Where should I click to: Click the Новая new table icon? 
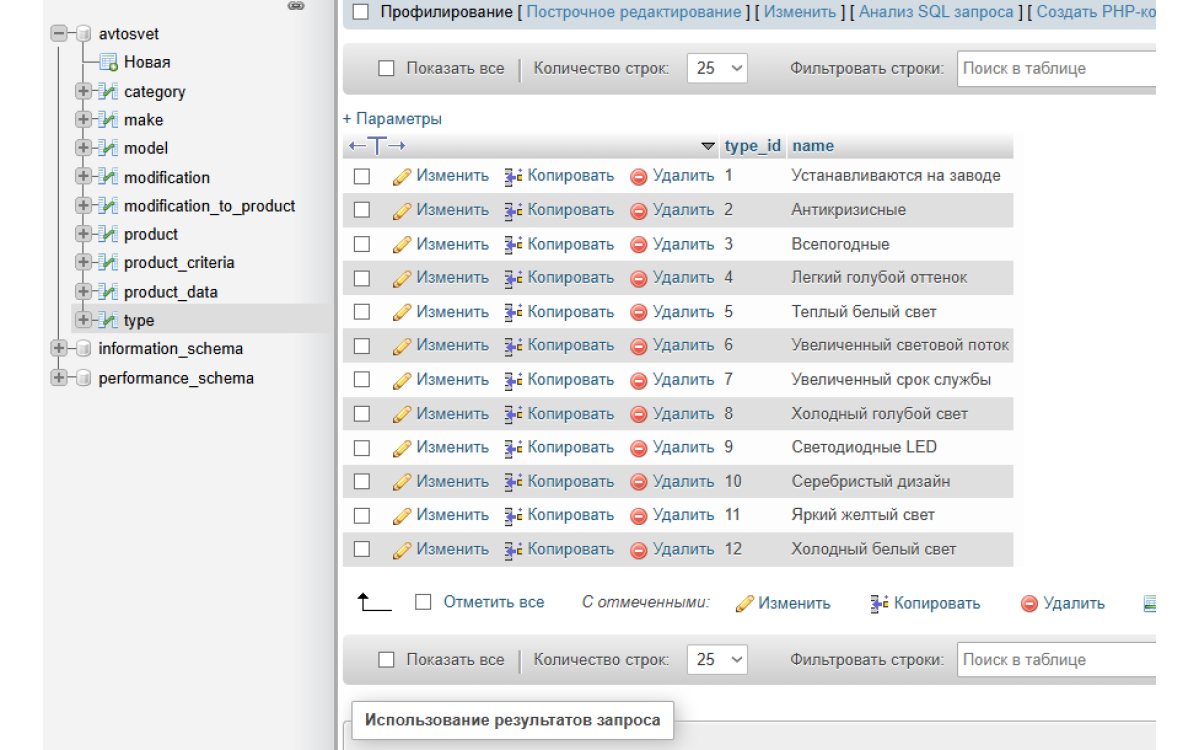pos(109,62)
